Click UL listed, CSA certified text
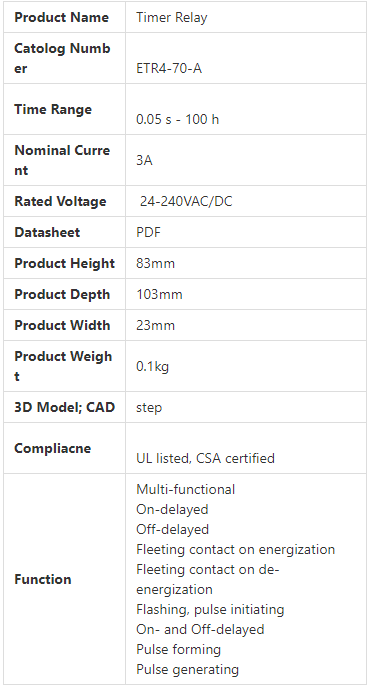 [x=206, y=458]
